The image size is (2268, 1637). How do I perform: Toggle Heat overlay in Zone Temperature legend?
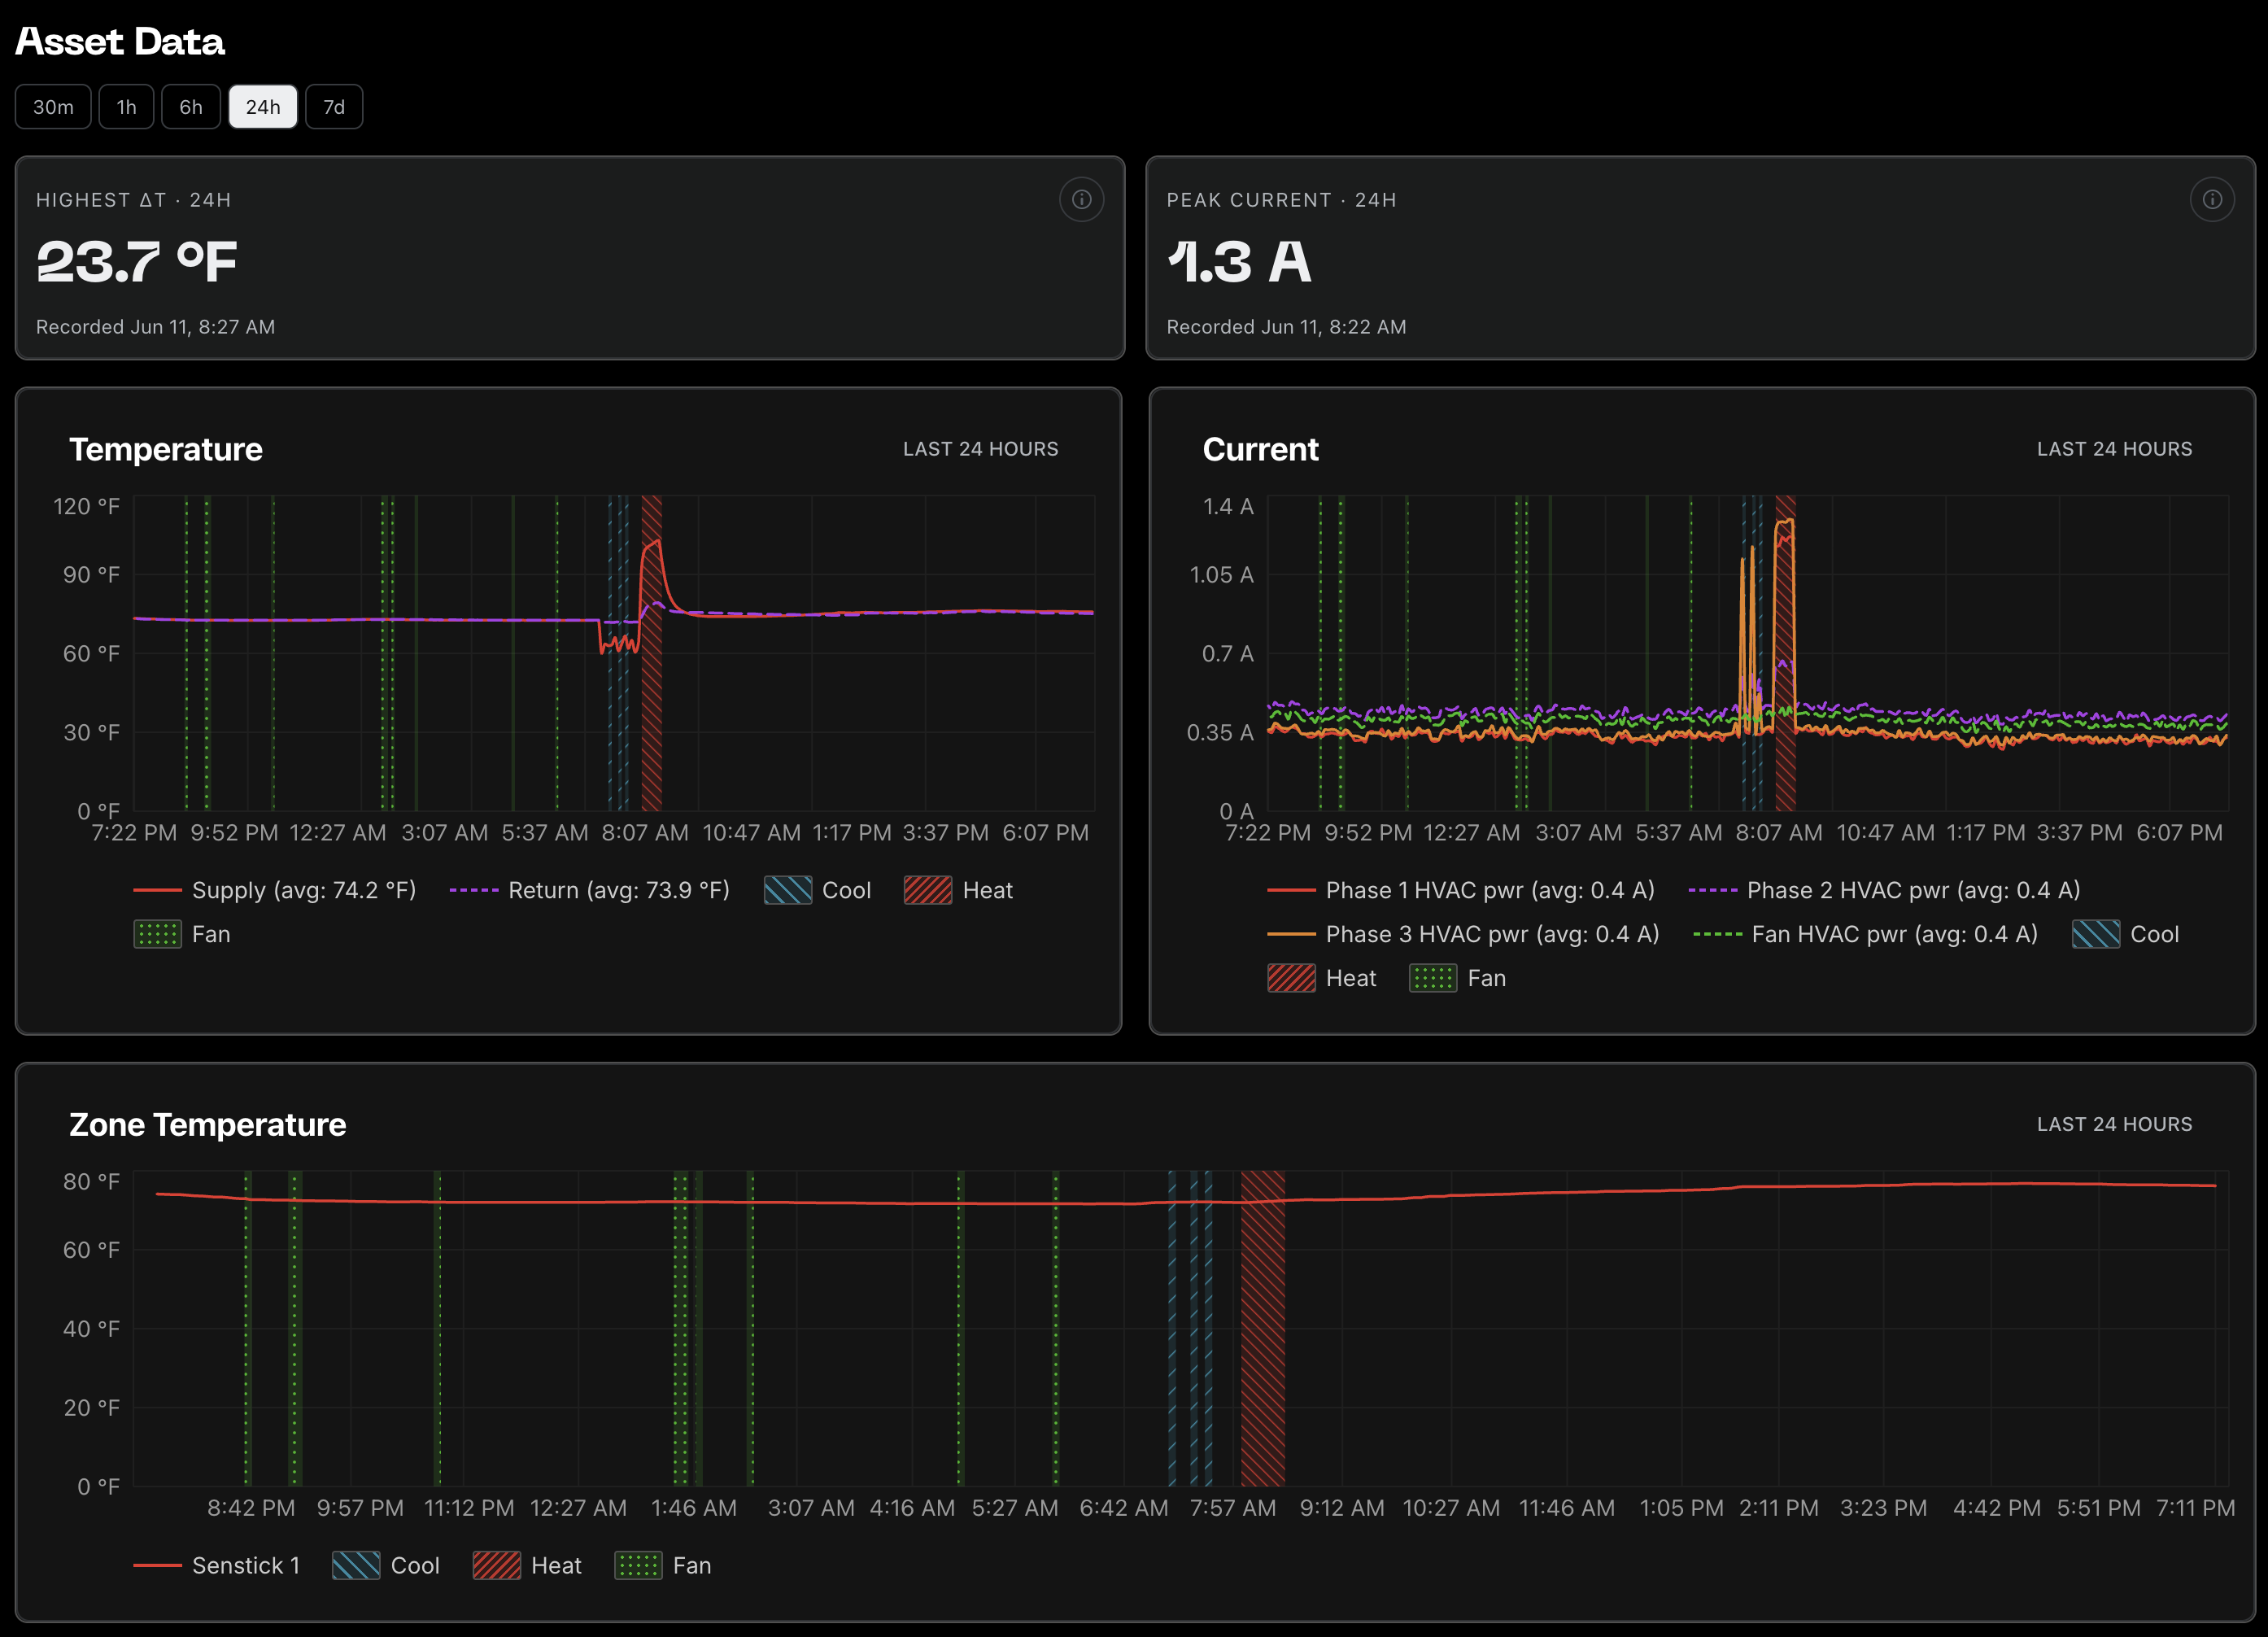point(527,1565)
